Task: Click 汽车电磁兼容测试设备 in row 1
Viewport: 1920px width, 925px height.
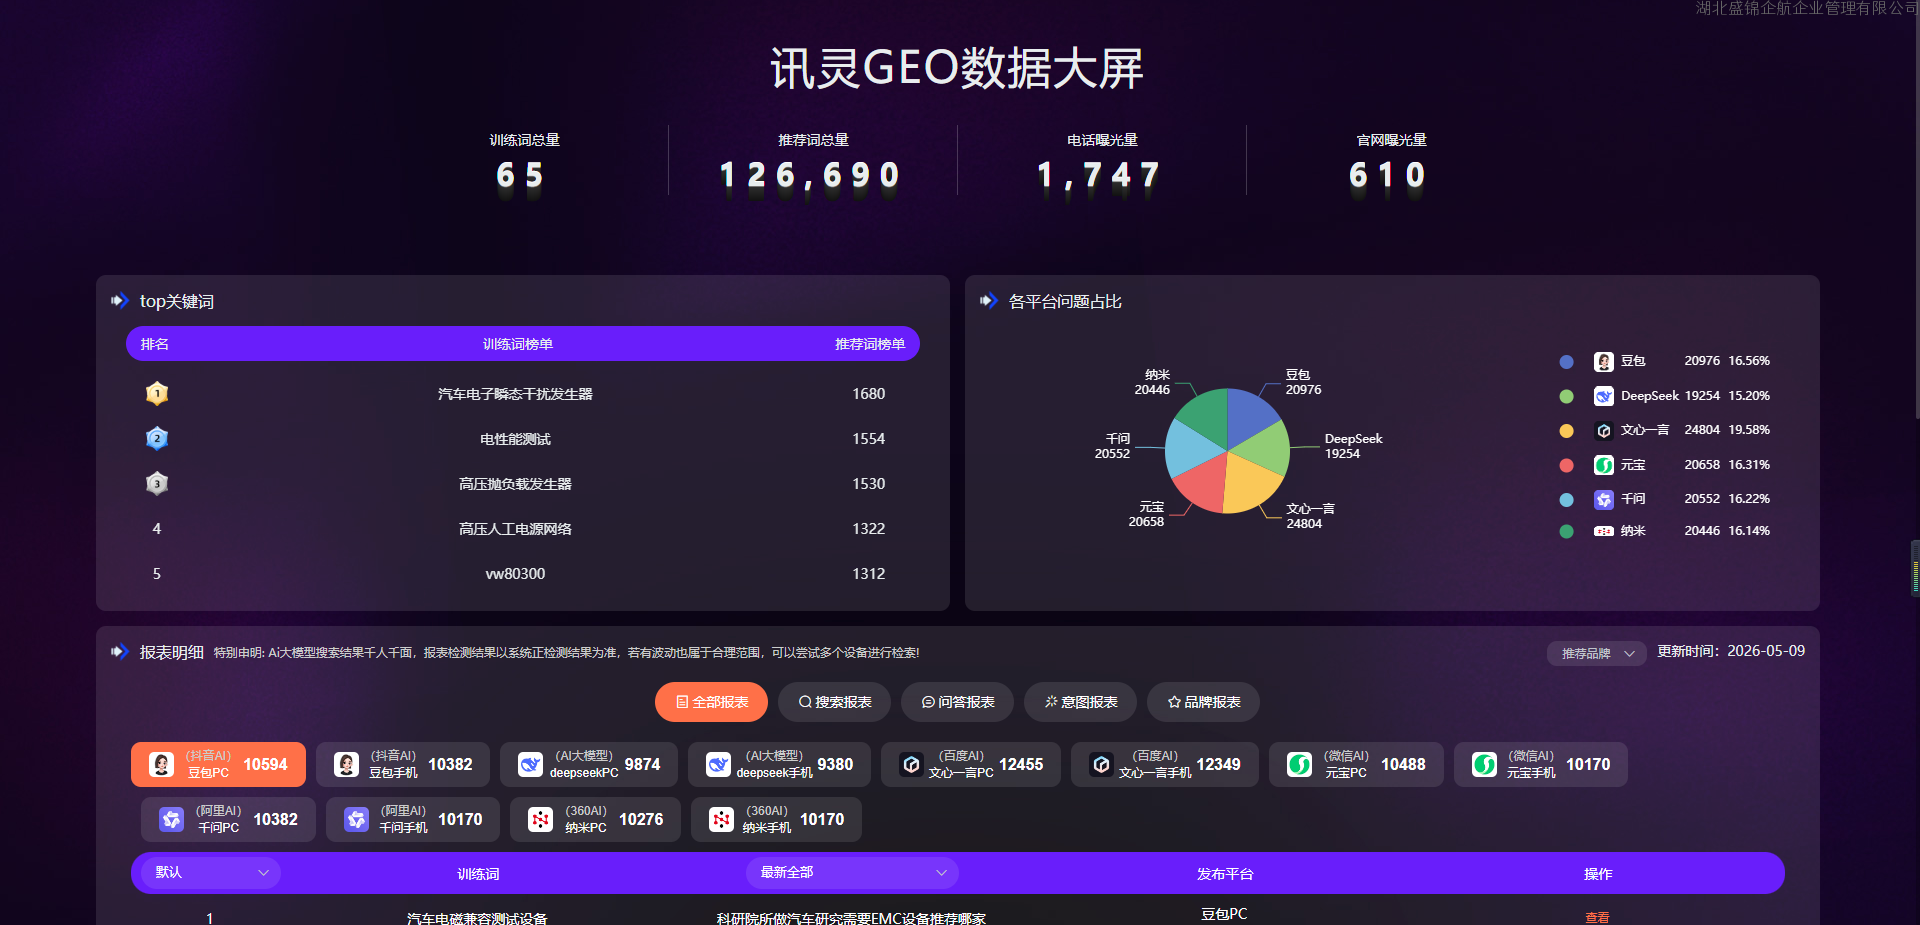Action: (477, 918)
